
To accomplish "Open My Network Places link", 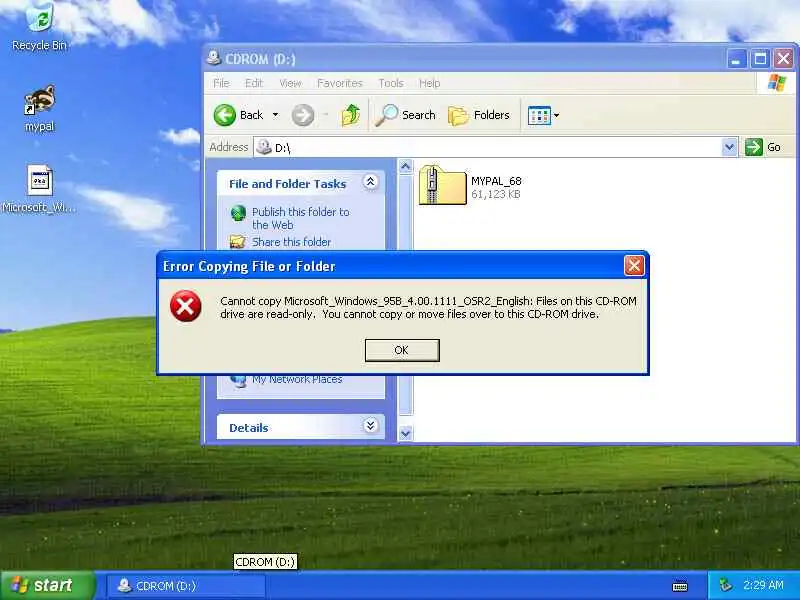I will tap(297, 380).
